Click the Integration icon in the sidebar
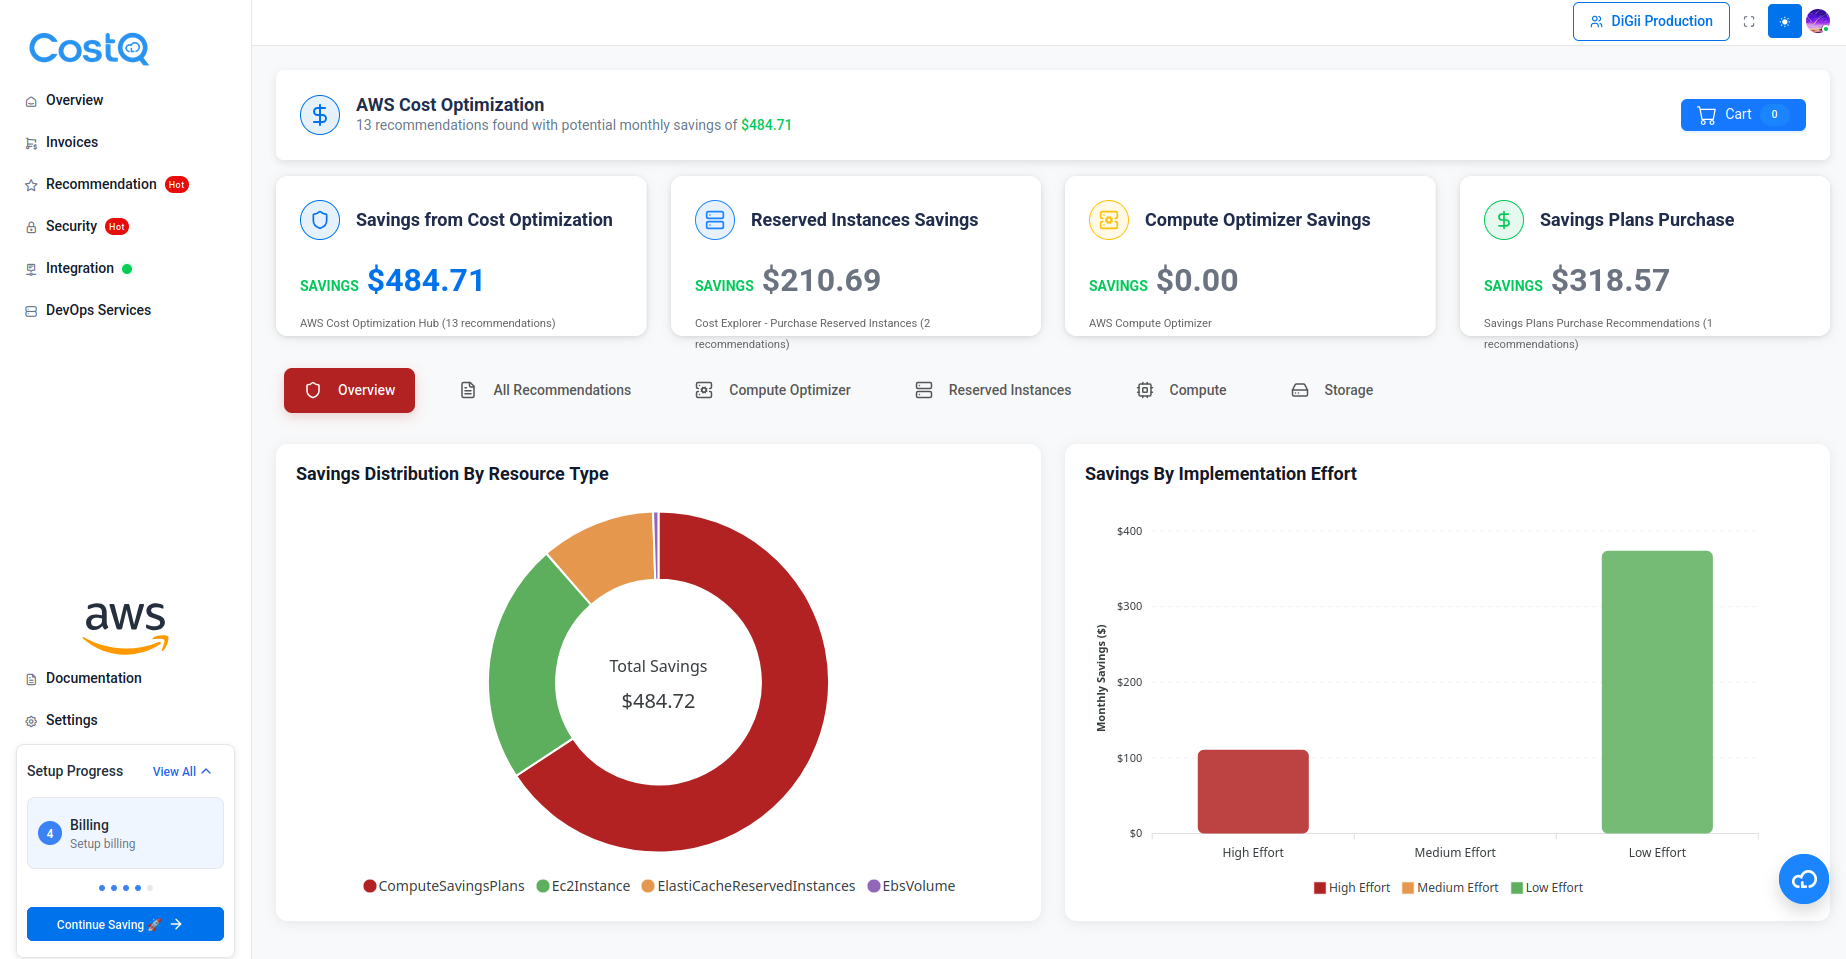This screenshot has height=959, width=1846. [31, 269]
